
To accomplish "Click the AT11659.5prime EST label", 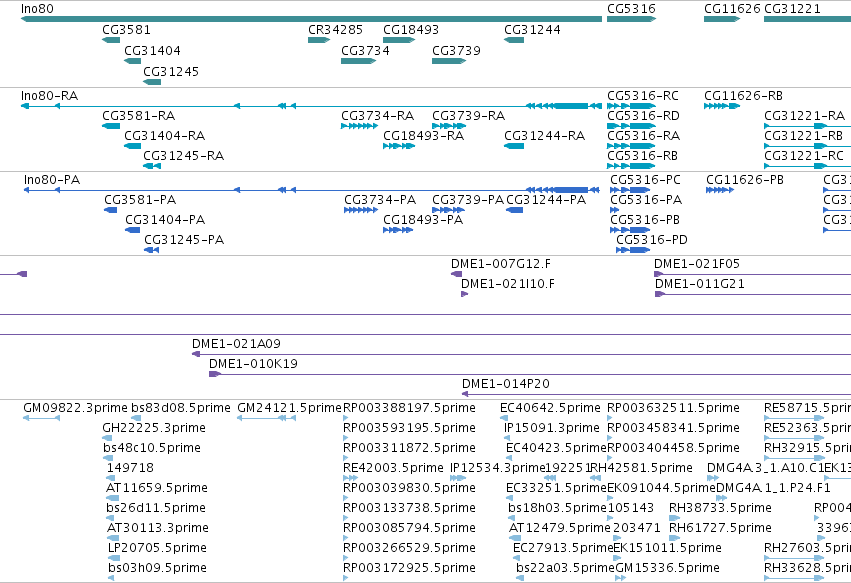I will click(x=156, y=488).
